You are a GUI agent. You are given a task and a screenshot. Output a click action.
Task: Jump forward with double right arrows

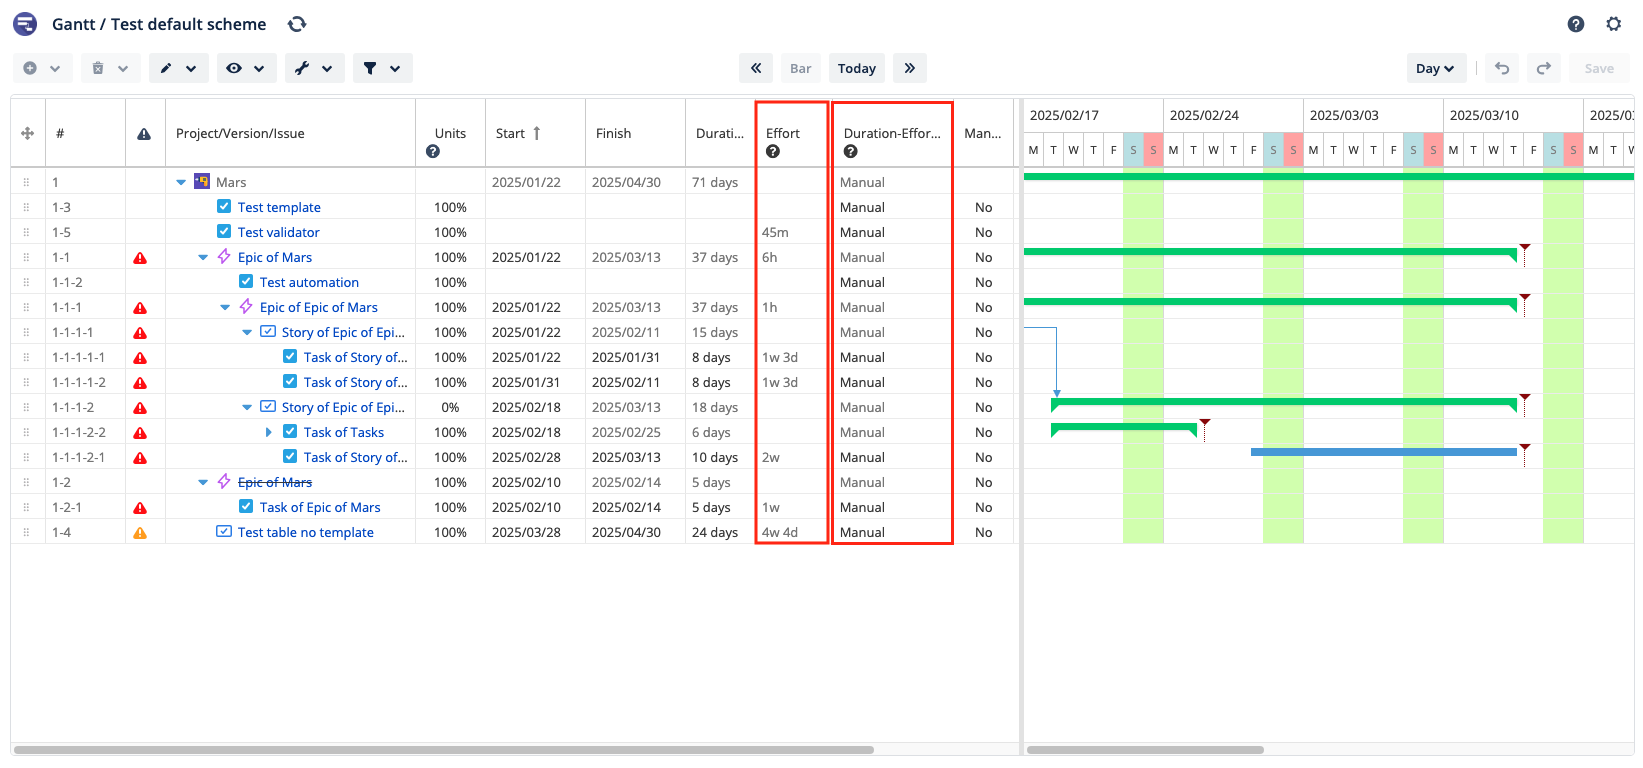tap(909, 68)
